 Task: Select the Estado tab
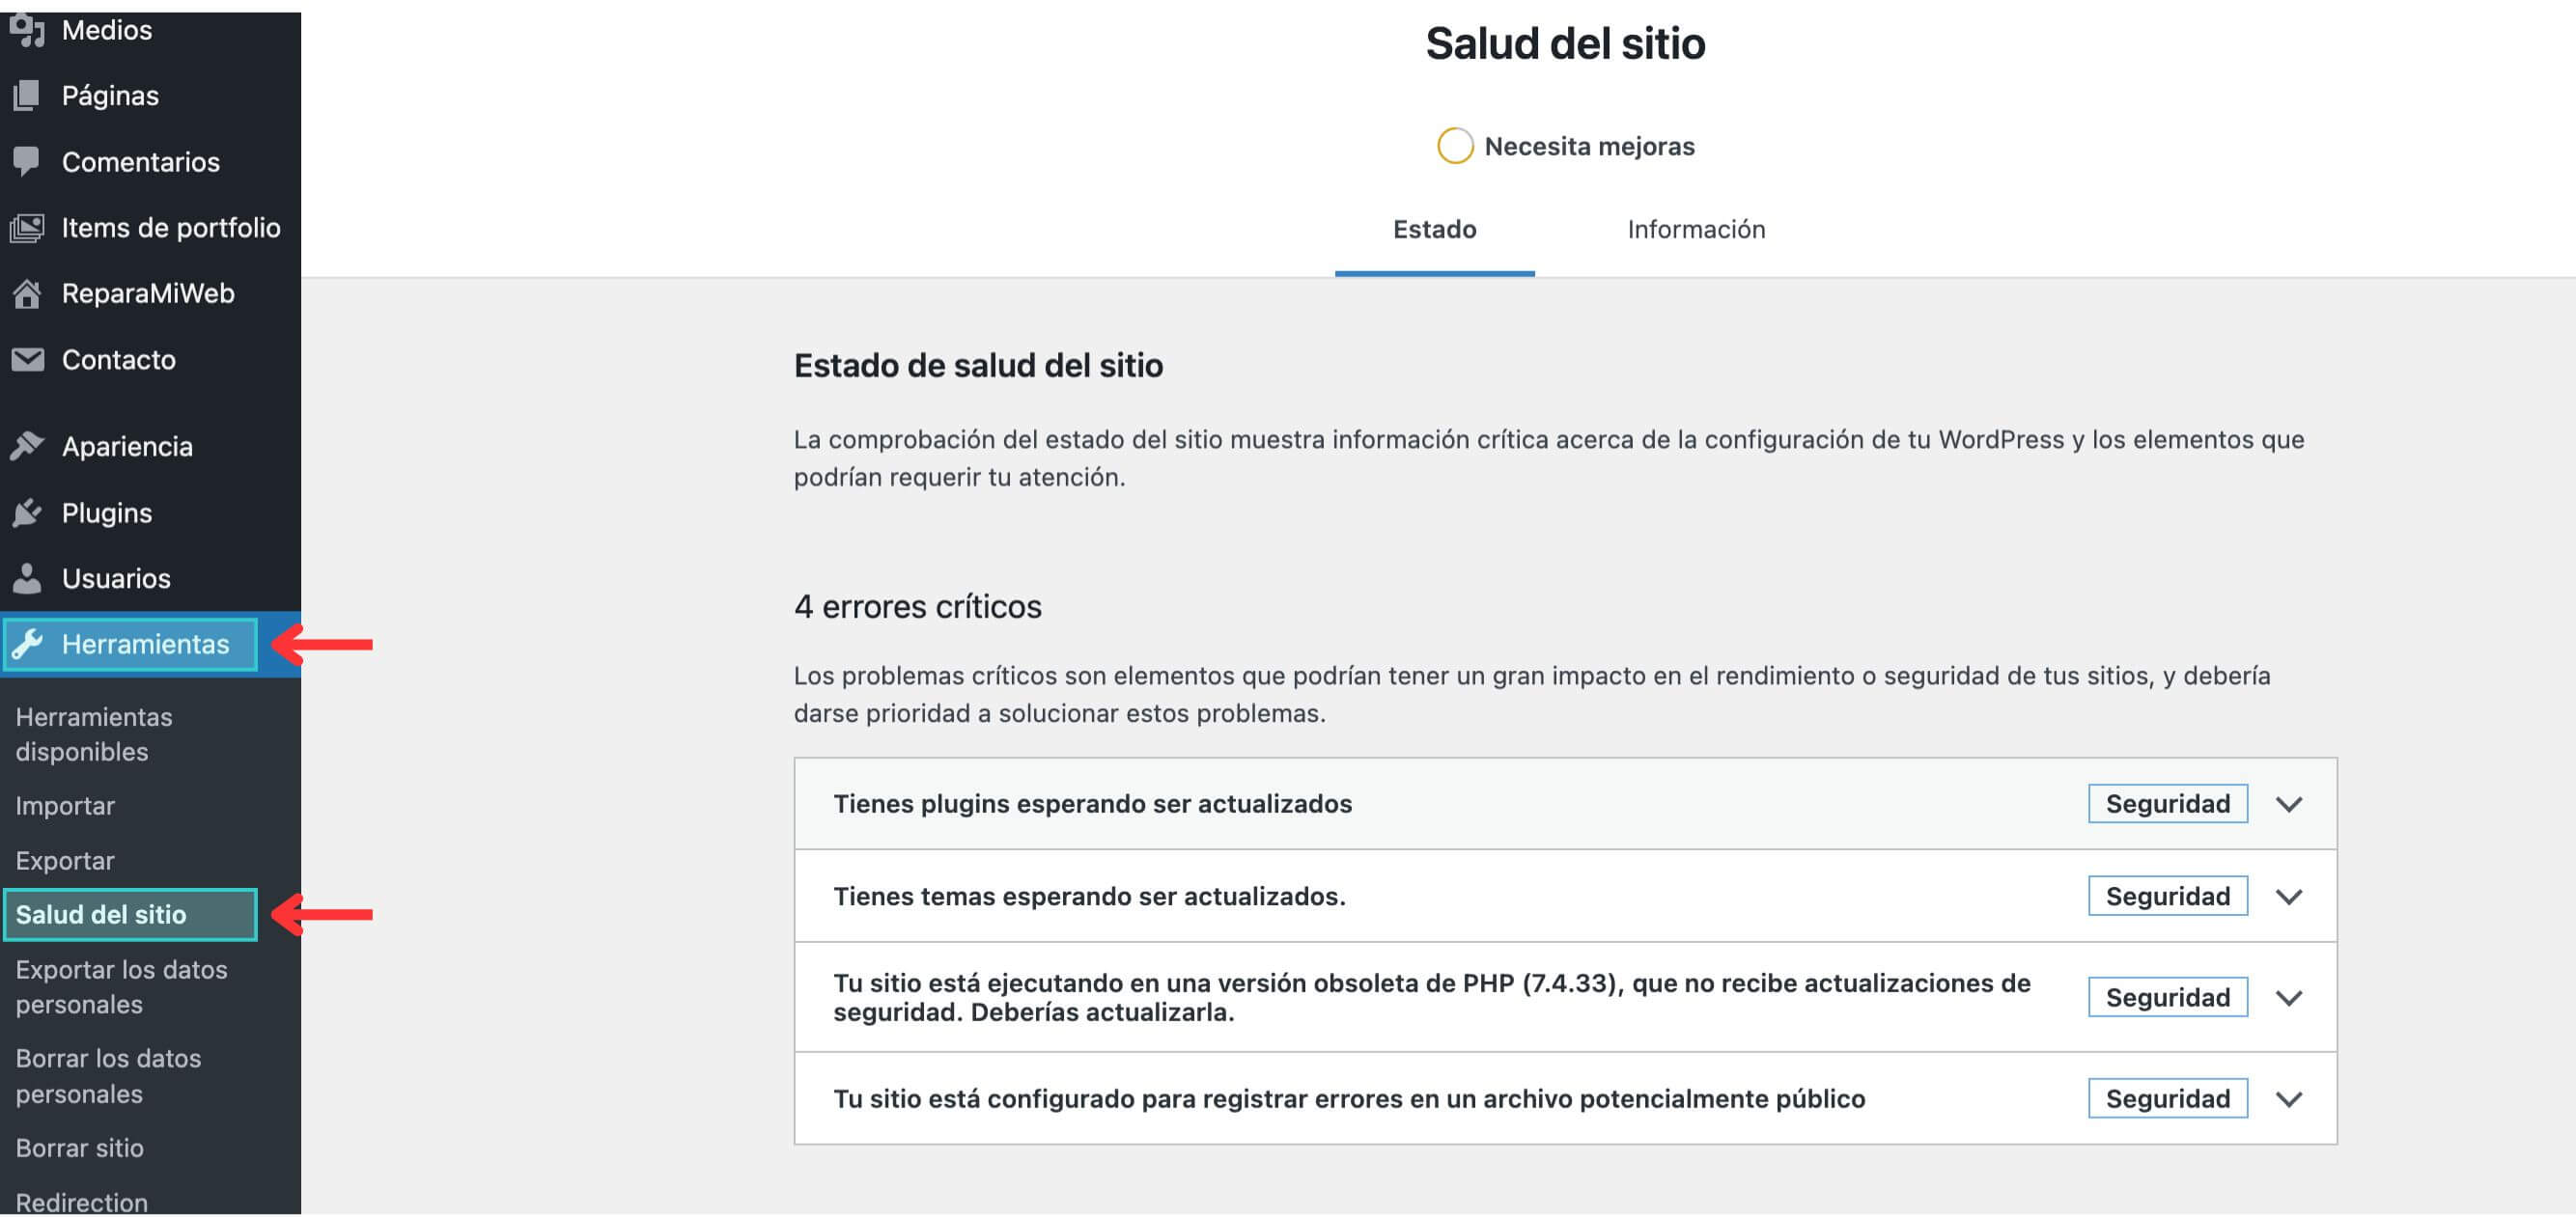click(1434, 229)
